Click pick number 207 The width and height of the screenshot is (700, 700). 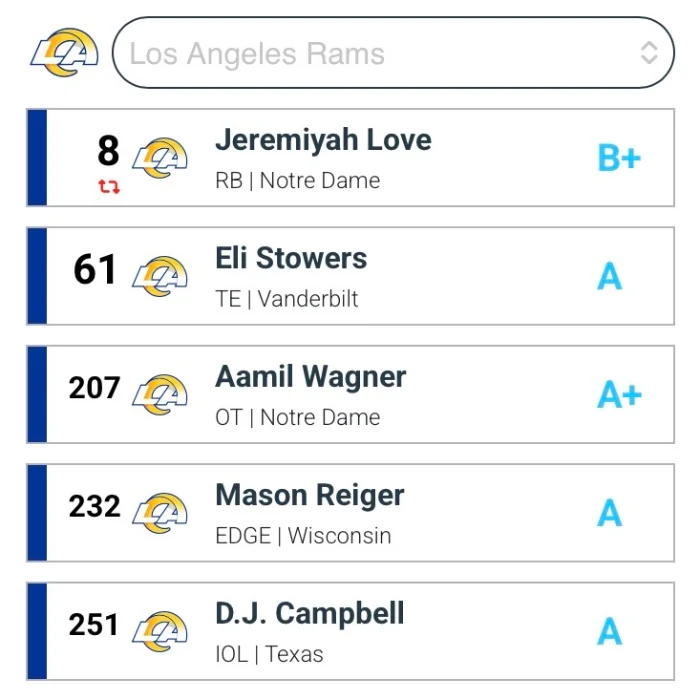[x=94, y=387]
